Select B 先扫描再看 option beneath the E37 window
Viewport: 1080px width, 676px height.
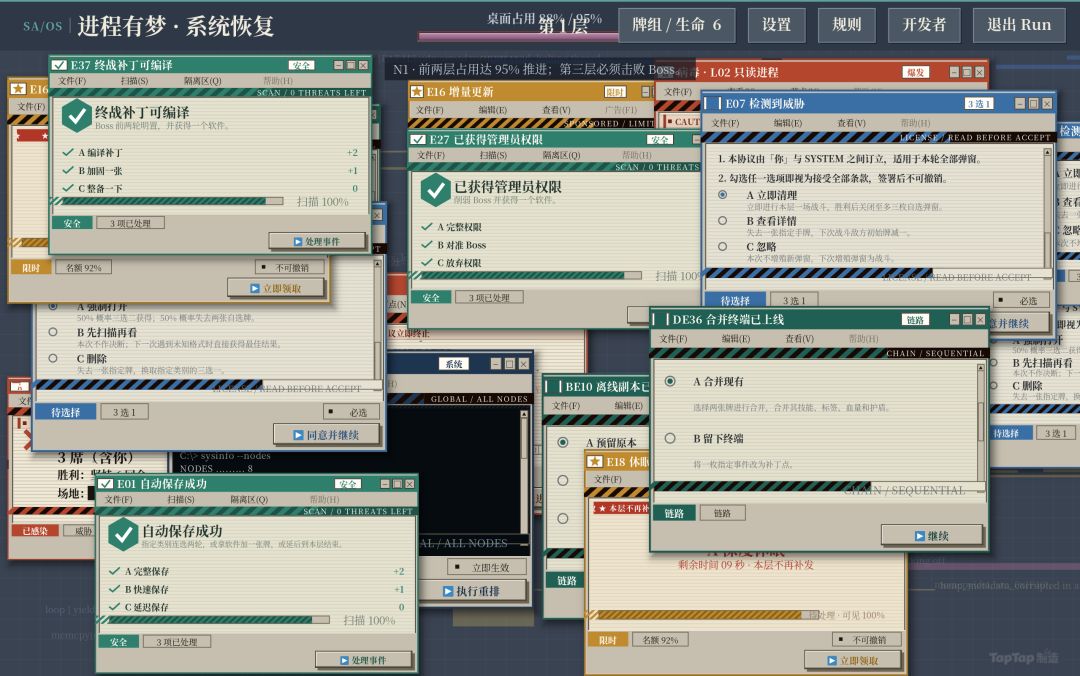(x=53, y=332)
